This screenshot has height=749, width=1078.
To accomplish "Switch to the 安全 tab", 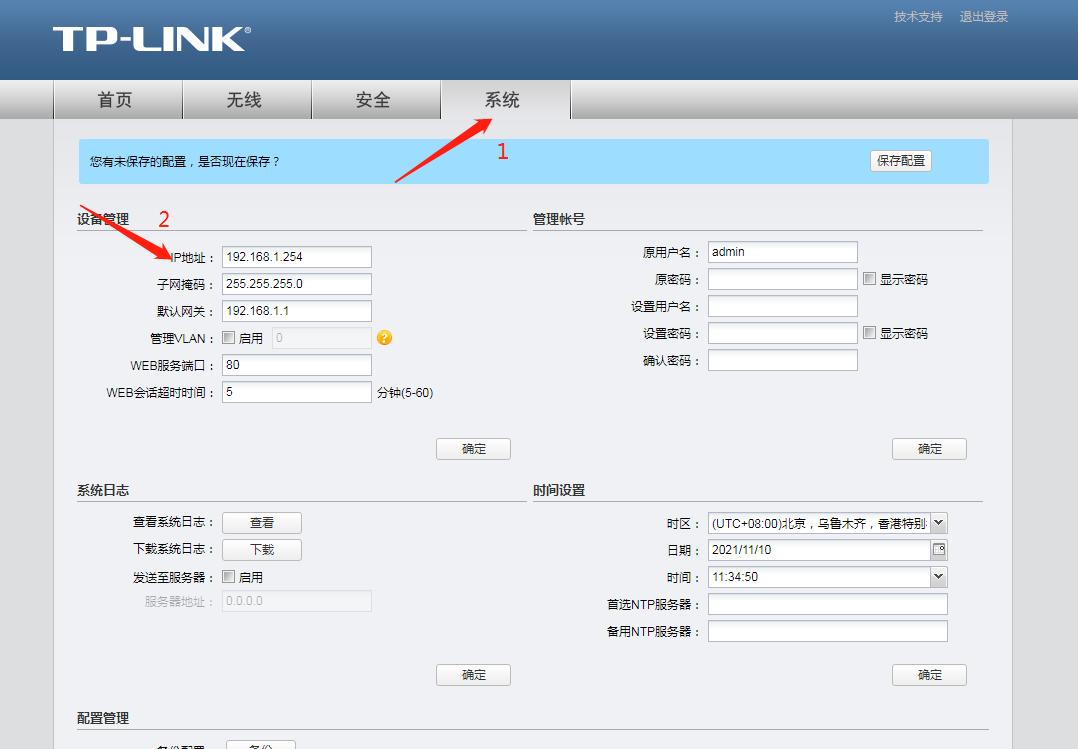I will [x=374, y=100].
